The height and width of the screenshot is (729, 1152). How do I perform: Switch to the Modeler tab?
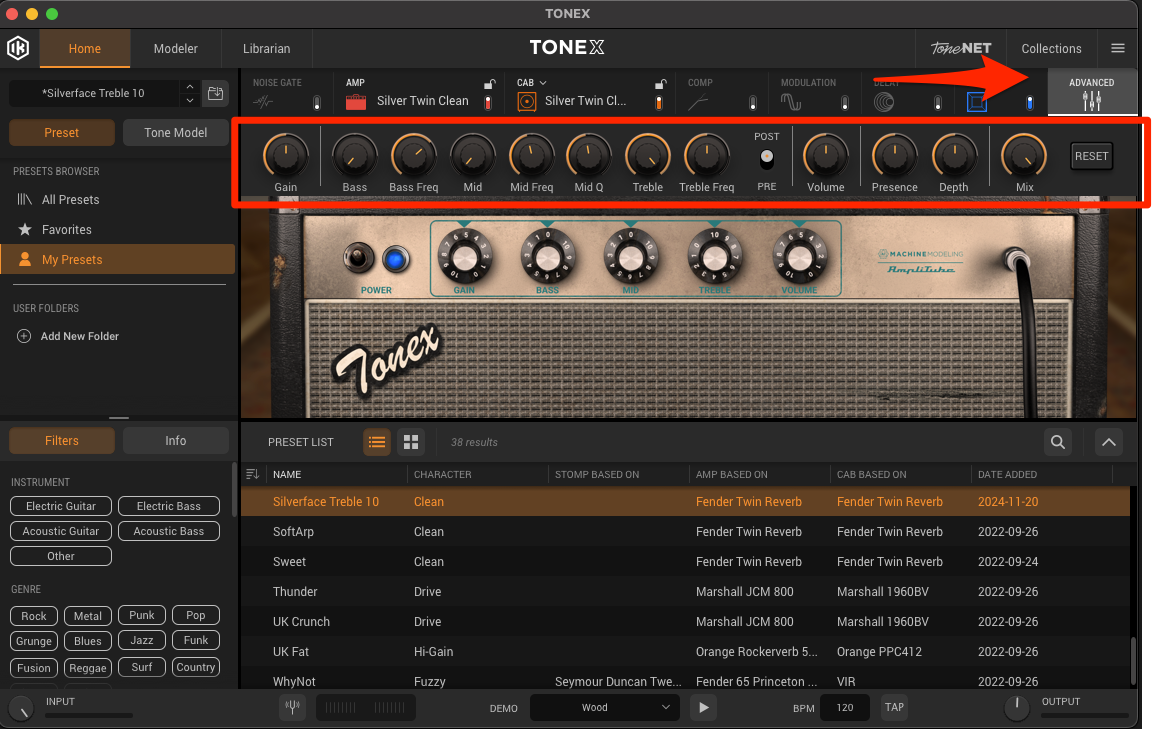(x=175, y=48)
